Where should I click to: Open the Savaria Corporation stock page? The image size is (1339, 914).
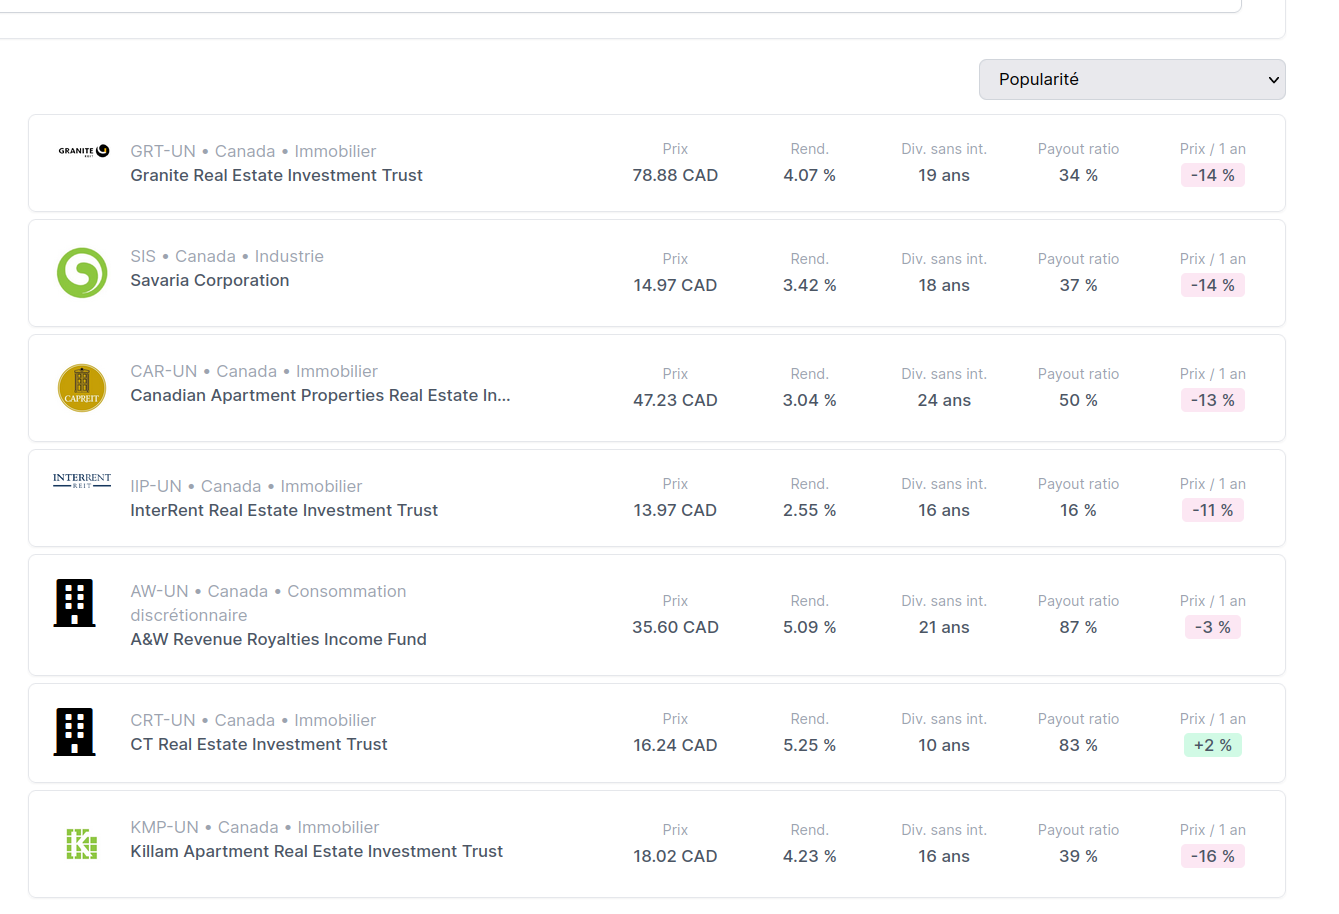tap(210, 280)
